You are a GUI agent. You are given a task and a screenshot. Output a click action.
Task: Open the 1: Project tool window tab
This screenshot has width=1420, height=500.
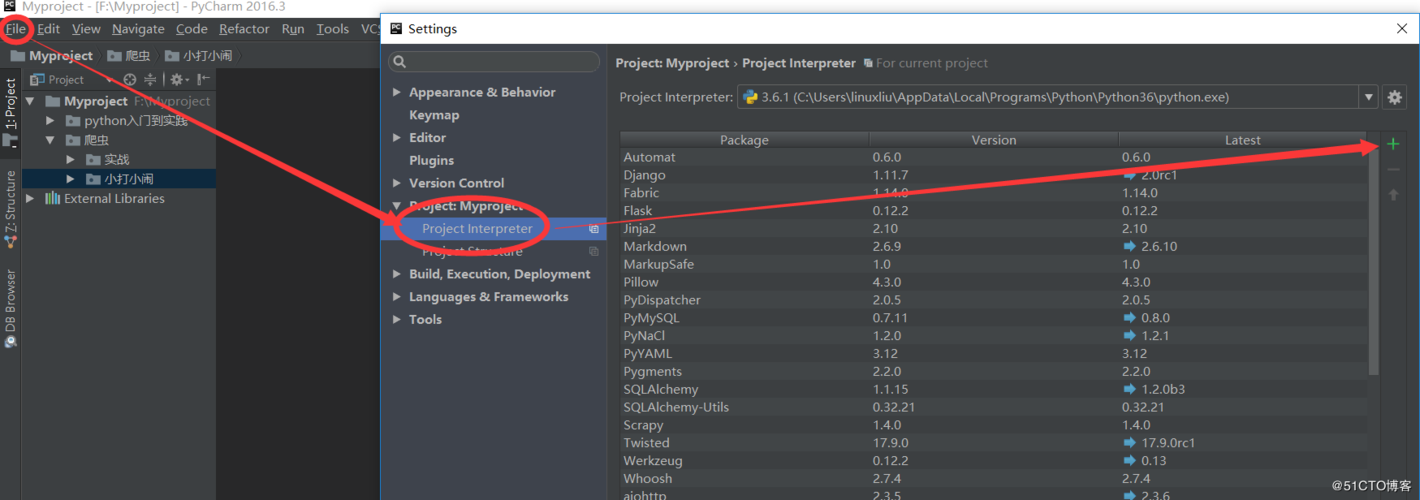[x=11, y=105]
